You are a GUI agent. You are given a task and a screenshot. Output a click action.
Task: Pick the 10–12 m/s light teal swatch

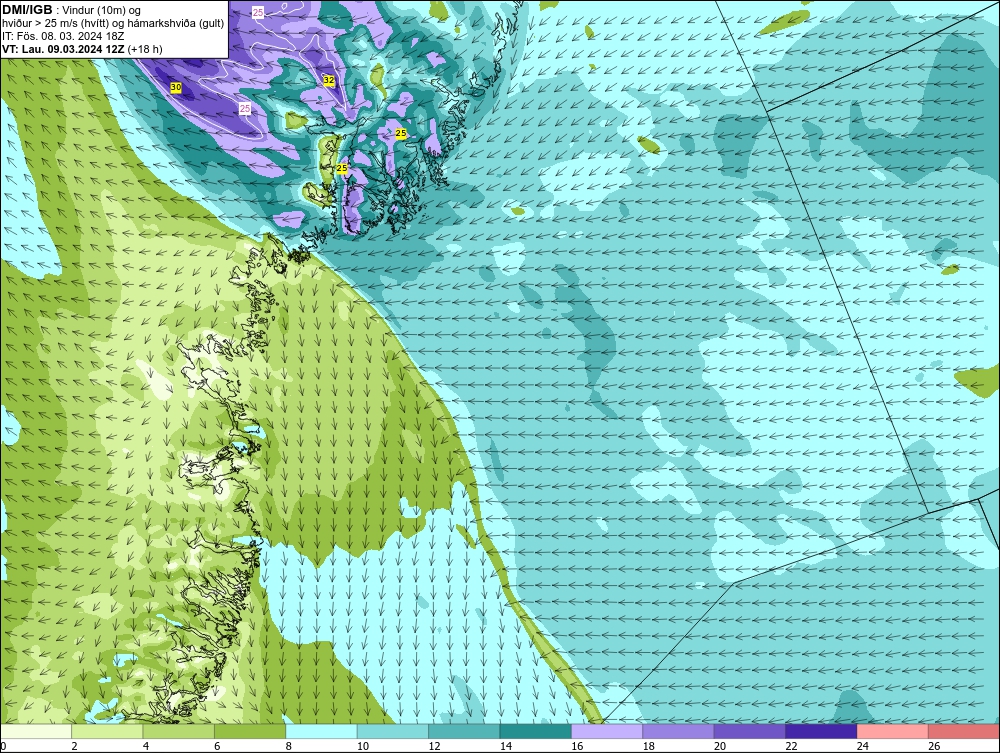393,731
